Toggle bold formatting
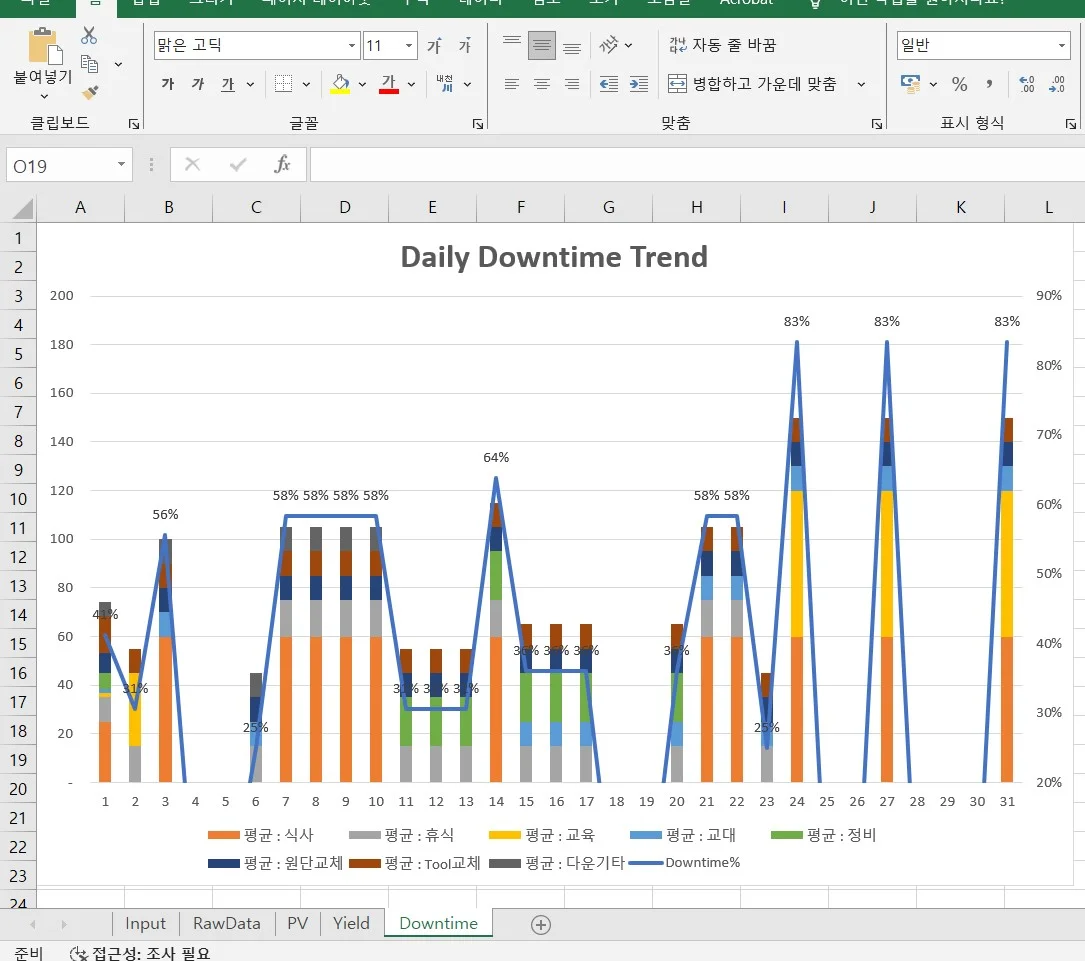1085x961 pixels. 167,84
